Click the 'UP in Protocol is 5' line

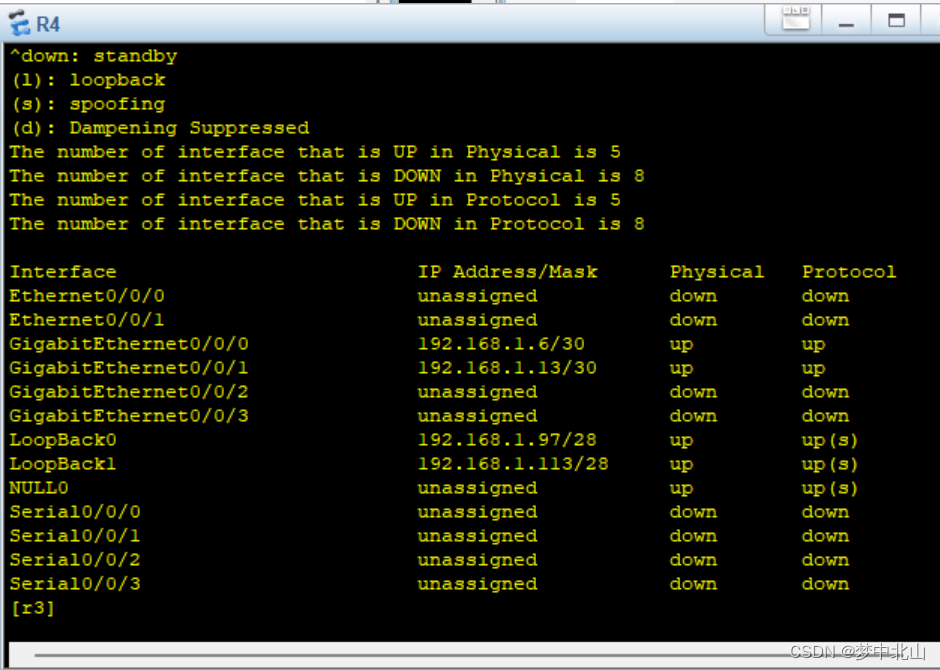[315, 200]
